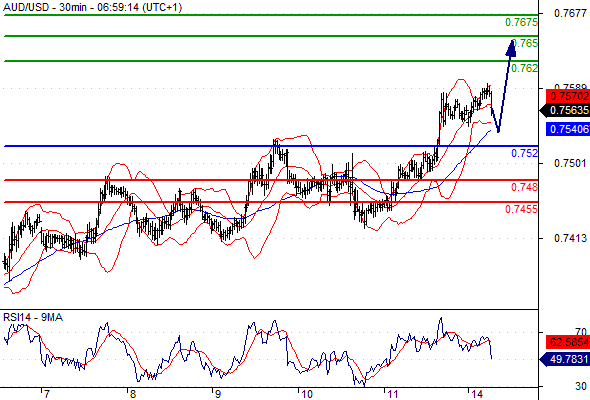
Task: Click the 0.7501 price axis label
Action: click(x=570, y=163)
